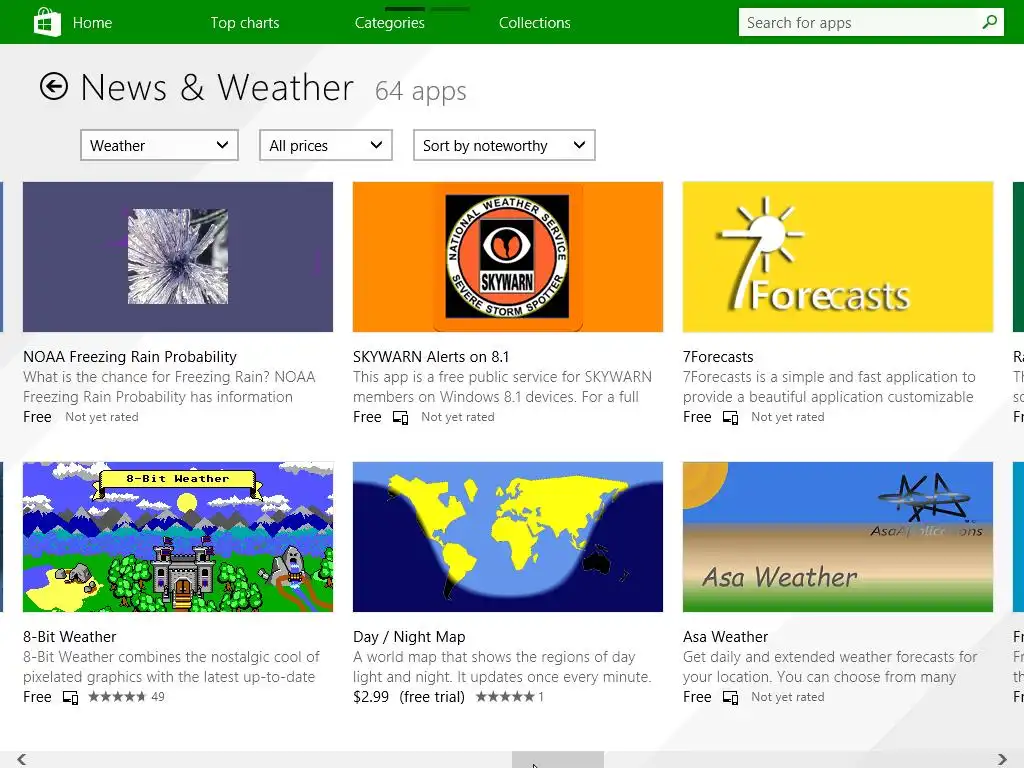This screenshot has width=1024, height=768.
Task: Go back using the circled arrow button
Action: pyautogui.click(x=54, y=86)
